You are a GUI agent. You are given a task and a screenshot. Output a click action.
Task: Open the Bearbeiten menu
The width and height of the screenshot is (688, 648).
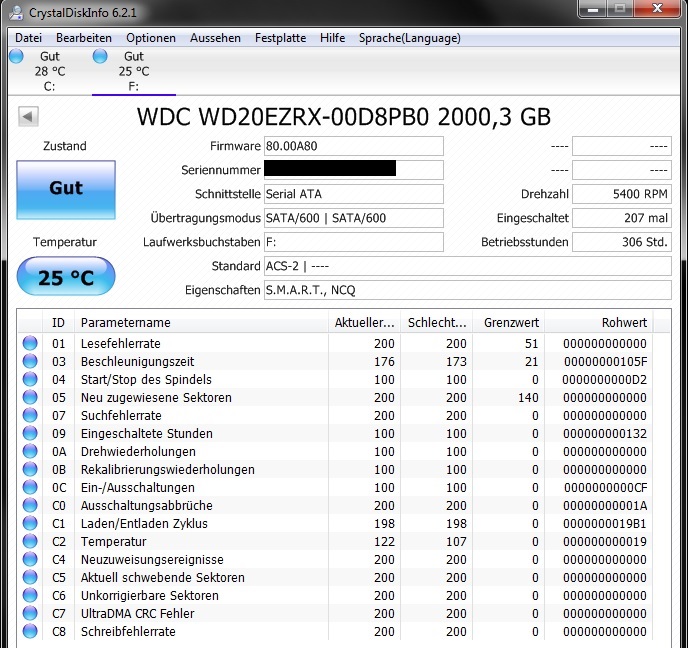point(84,38)
